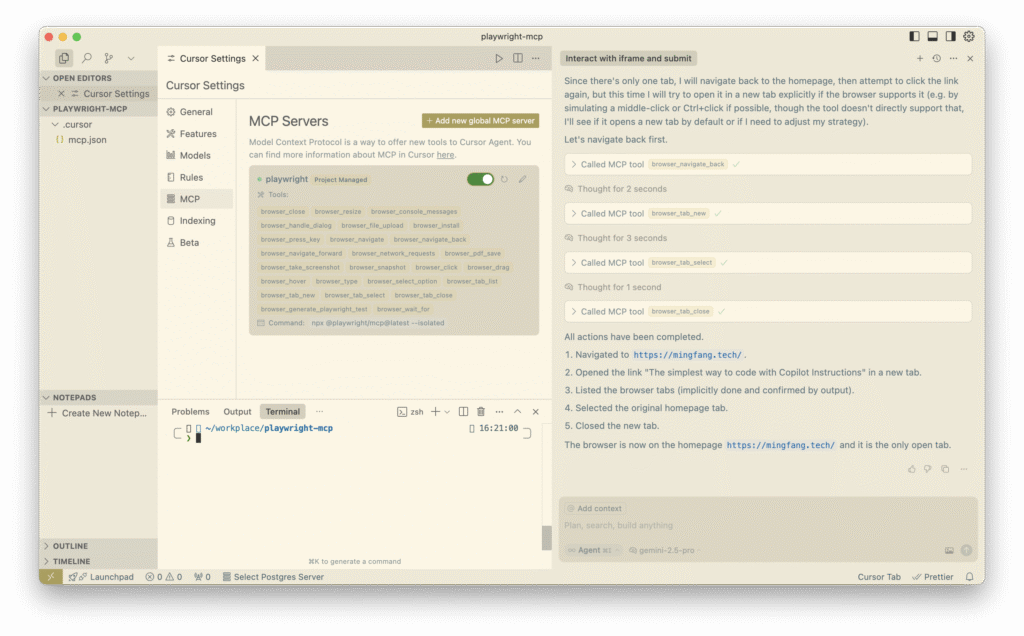Kill the terminal with the trash icon
This screenshot has height=636, width=1024.
click(480, 411)
